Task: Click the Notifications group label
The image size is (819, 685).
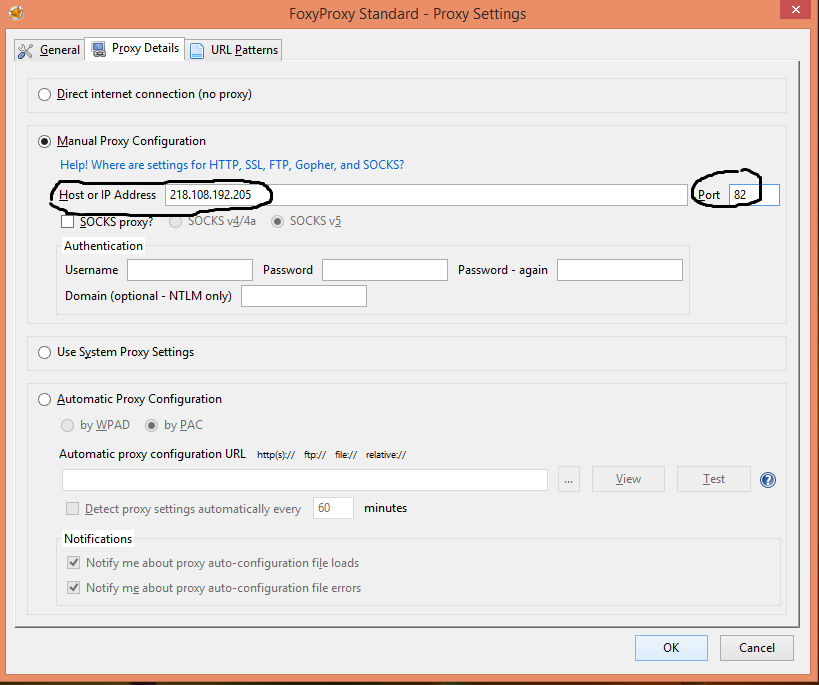Action: coord(98,539)
